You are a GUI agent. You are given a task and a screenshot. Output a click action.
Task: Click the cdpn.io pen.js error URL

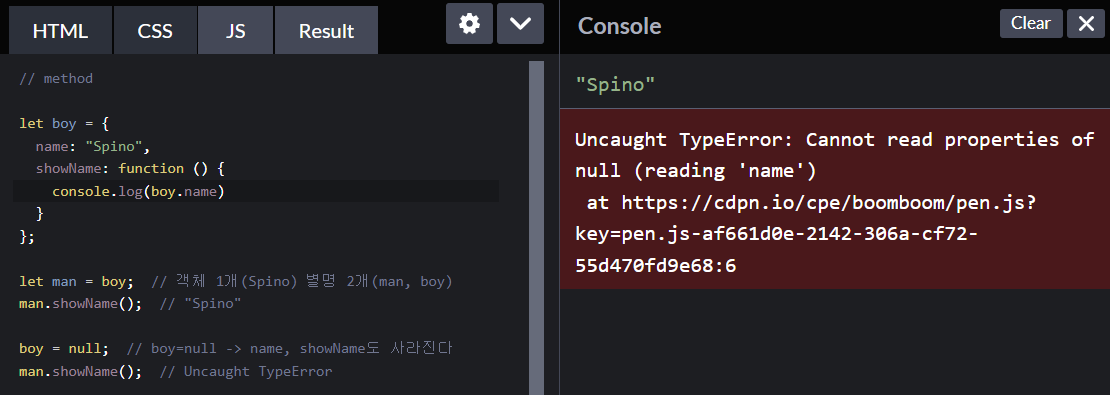806,234
